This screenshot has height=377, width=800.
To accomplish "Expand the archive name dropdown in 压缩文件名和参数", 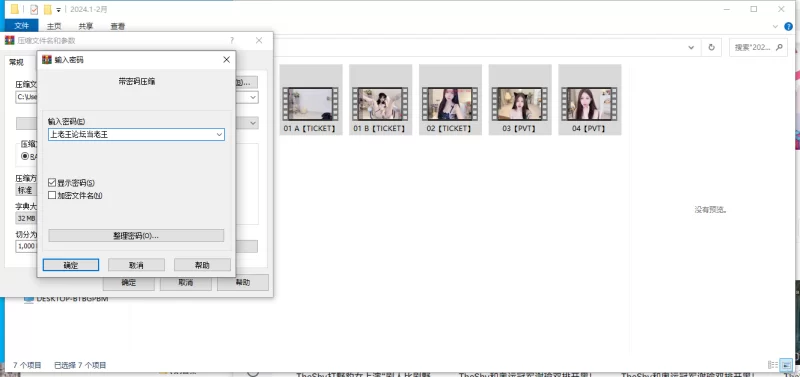I will pyautogui.click(x=253, y=97).
